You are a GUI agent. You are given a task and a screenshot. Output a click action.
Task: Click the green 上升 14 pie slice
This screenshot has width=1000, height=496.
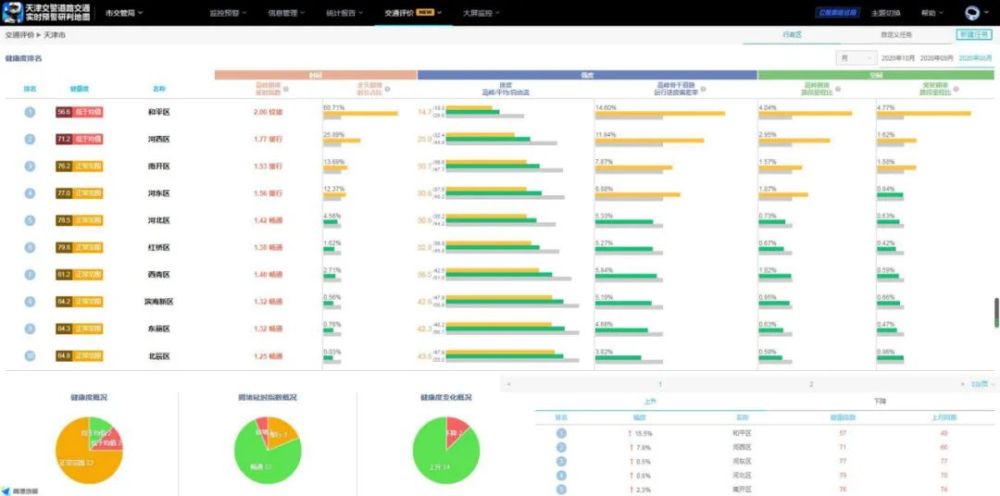440,462
